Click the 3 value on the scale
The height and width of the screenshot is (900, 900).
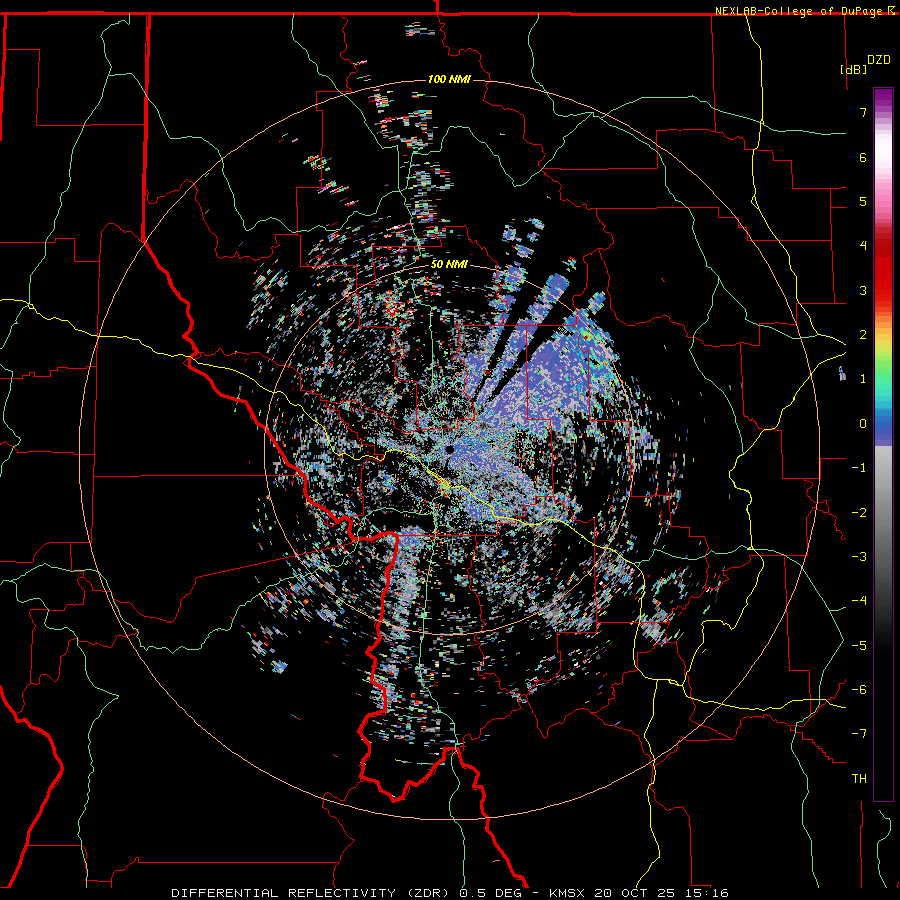click(x=863, y=290)
